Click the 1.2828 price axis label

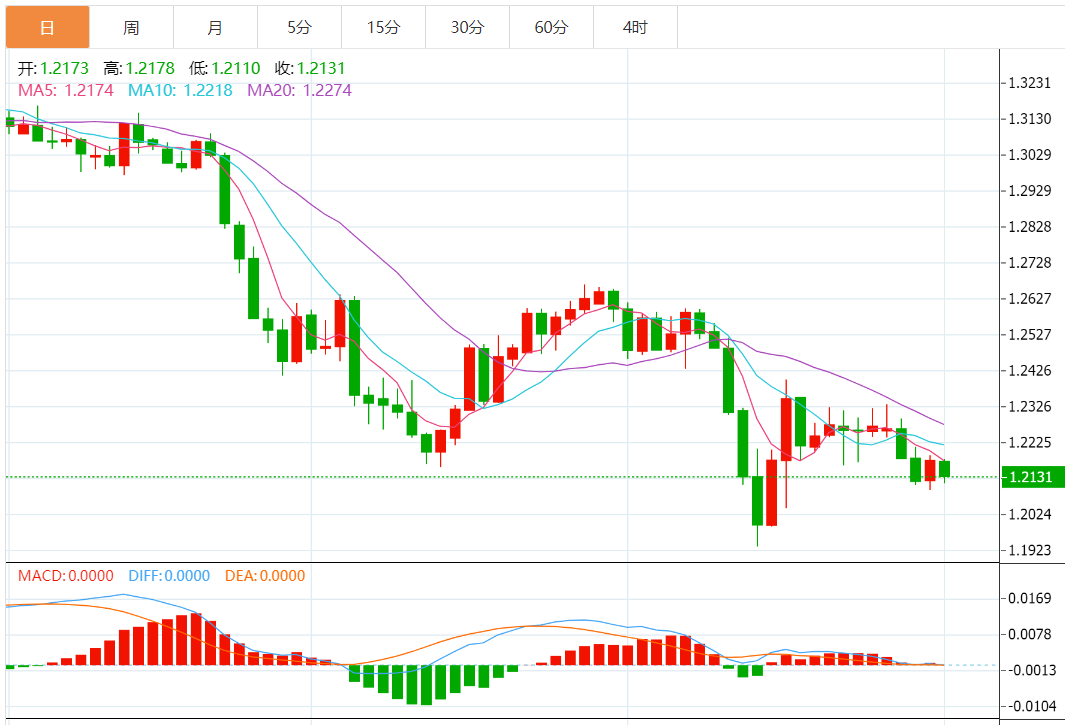click(x=1030, y=227)
